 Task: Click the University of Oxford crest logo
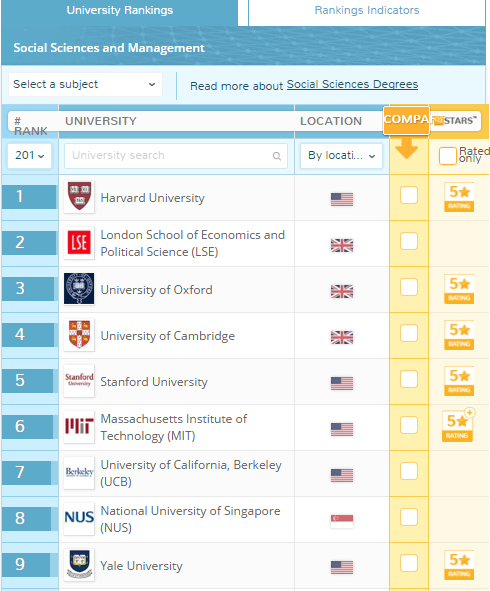(x=79, y=289)
